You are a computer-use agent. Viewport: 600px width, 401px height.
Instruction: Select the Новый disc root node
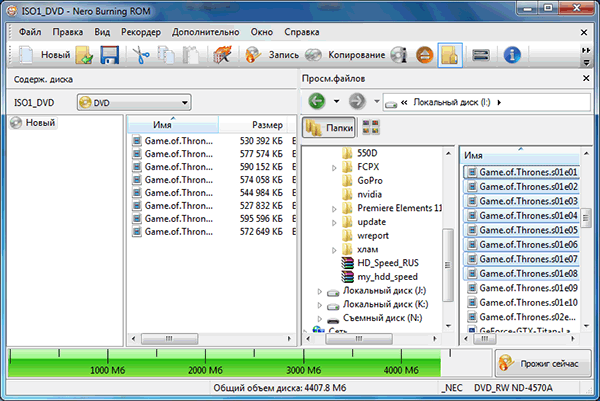[x=33, y=123]
